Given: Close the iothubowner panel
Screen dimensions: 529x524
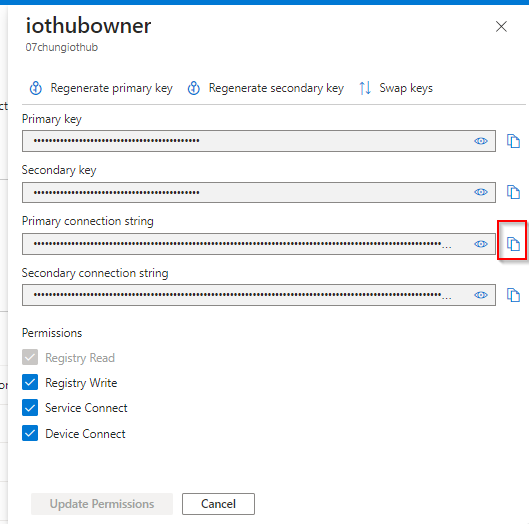Looking at the screenshot, I should pos(501,26).
